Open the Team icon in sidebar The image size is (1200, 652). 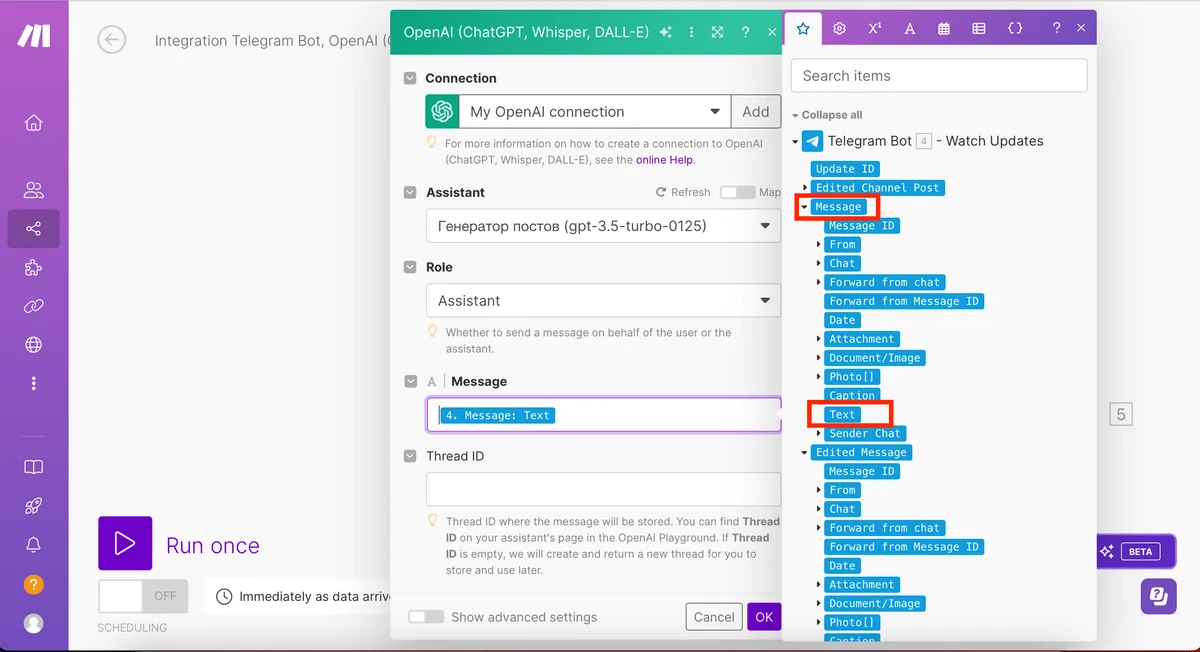(34, 190)
